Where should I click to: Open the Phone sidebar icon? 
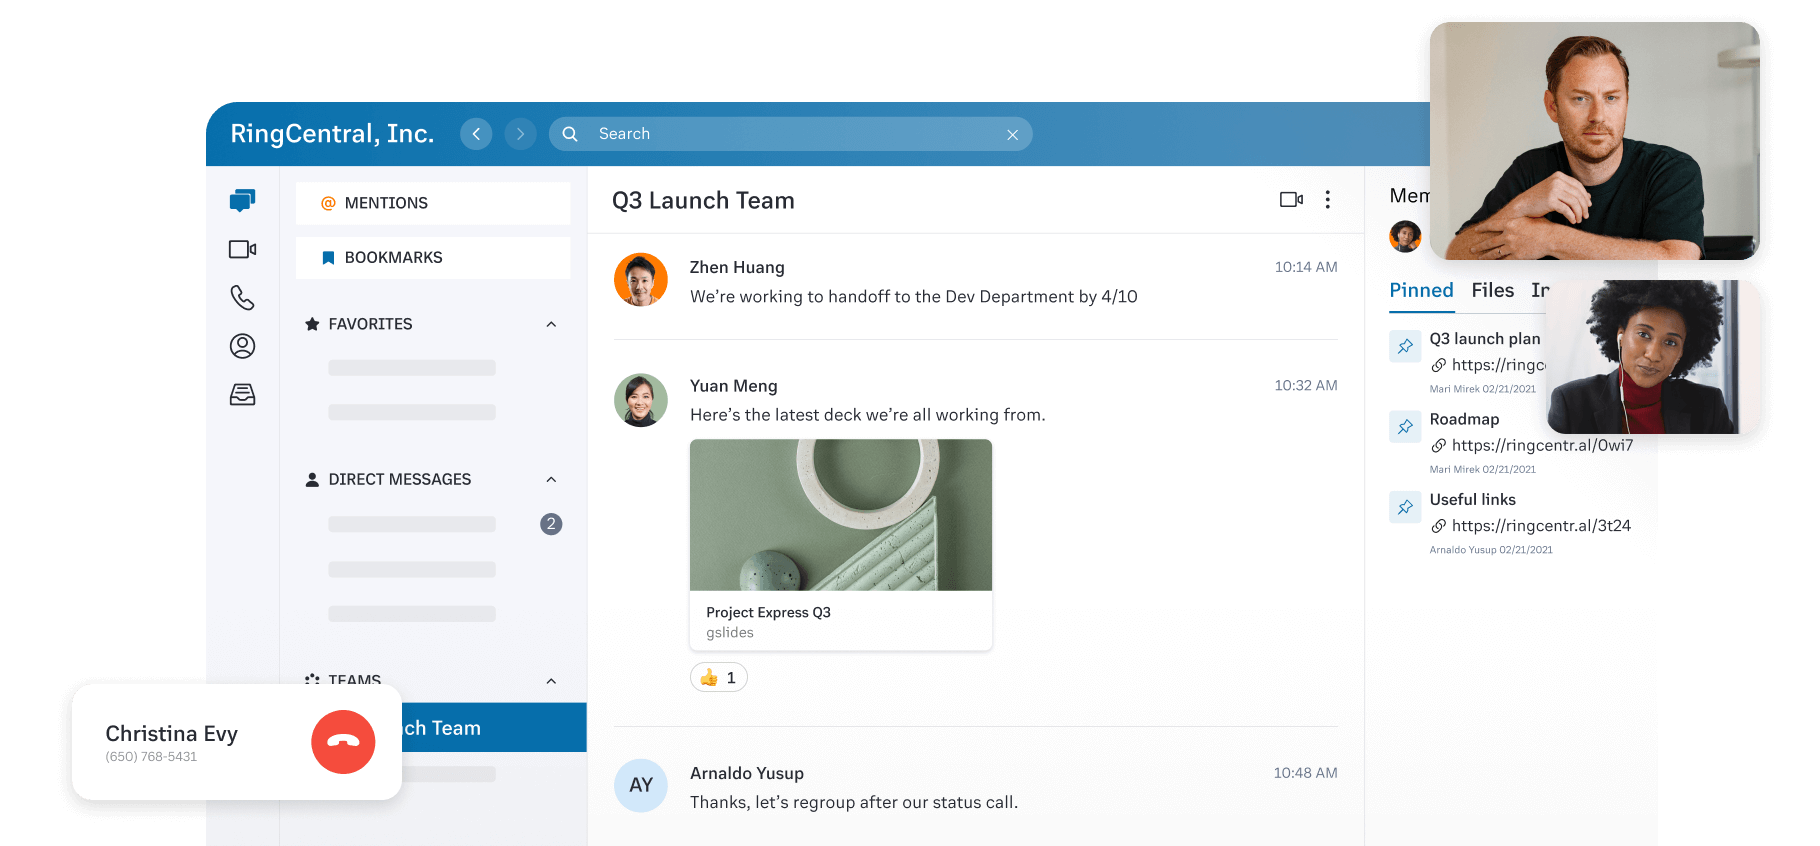(x=242, y=297)
